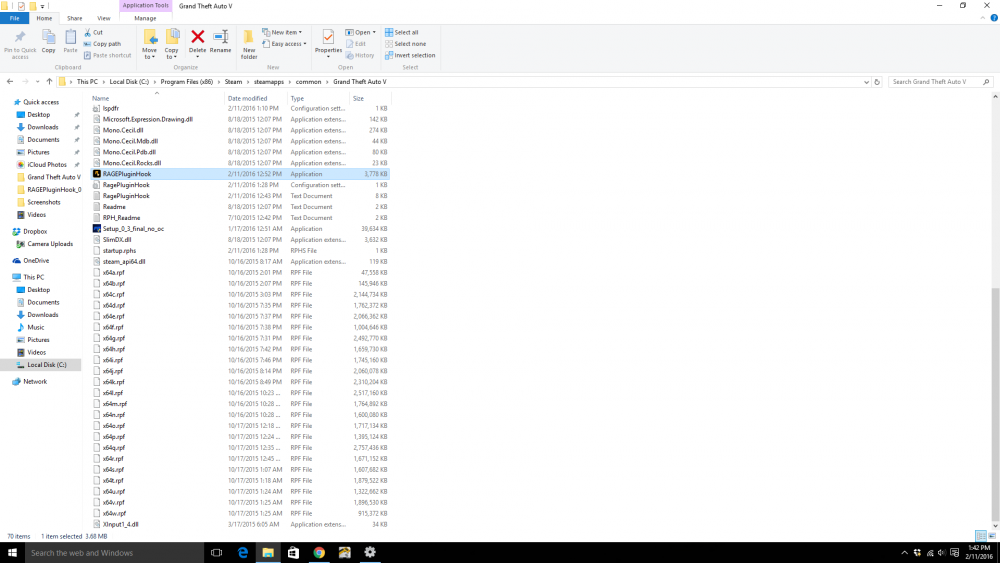Click the Windows Store taskbar icon

[293, 553]
